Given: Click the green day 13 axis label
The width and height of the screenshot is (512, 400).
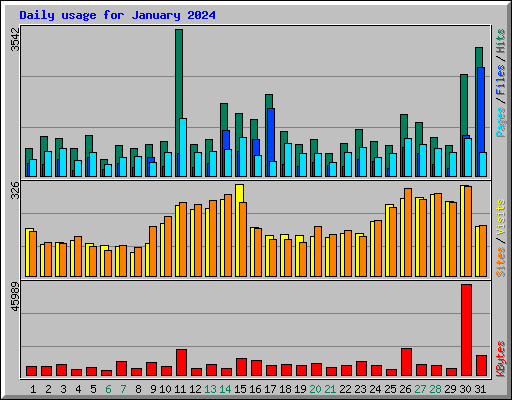Looking at the screenshot, I should 210,389.
